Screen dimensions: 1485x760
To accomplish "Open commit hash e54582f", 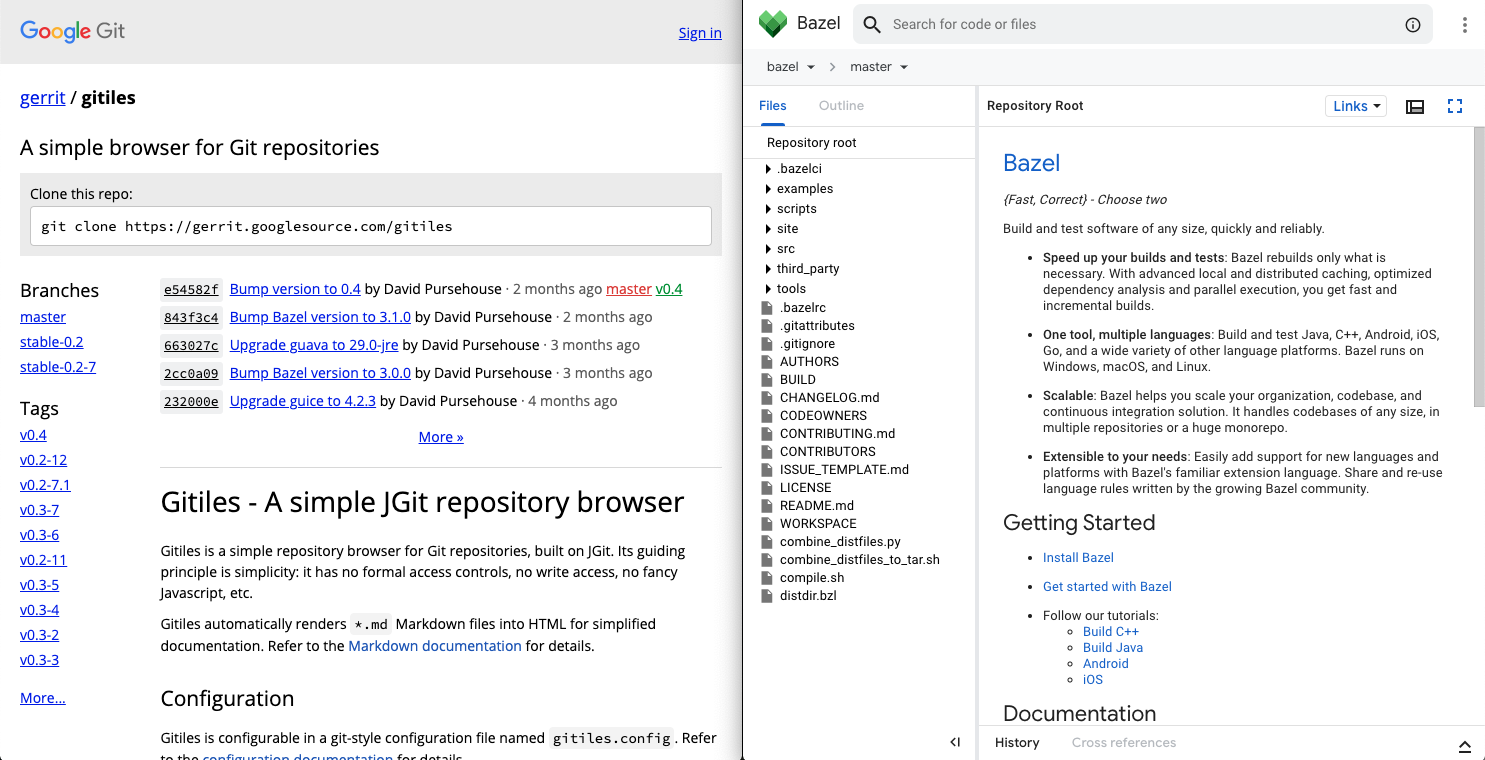I will pyautogui.click(x=191, y=289).
